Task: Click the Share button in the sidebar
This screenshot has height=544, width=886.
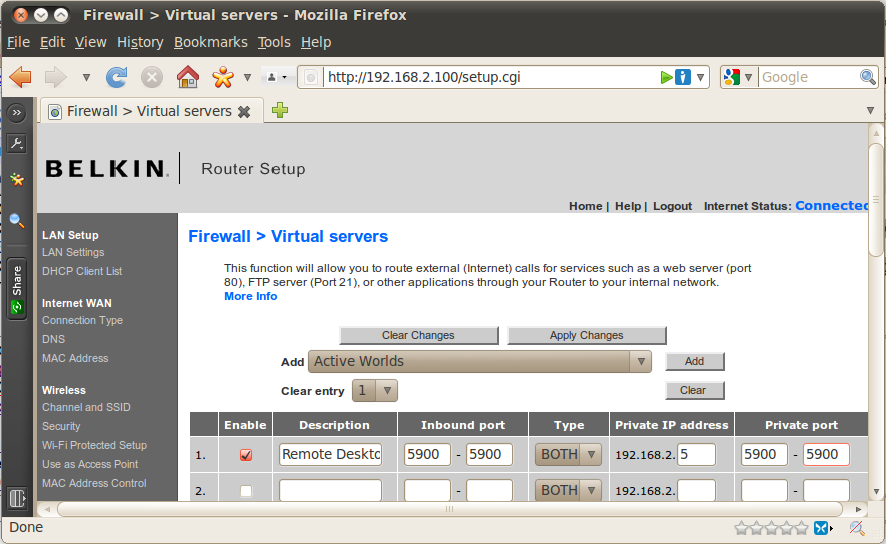Action: pos(17,289)
